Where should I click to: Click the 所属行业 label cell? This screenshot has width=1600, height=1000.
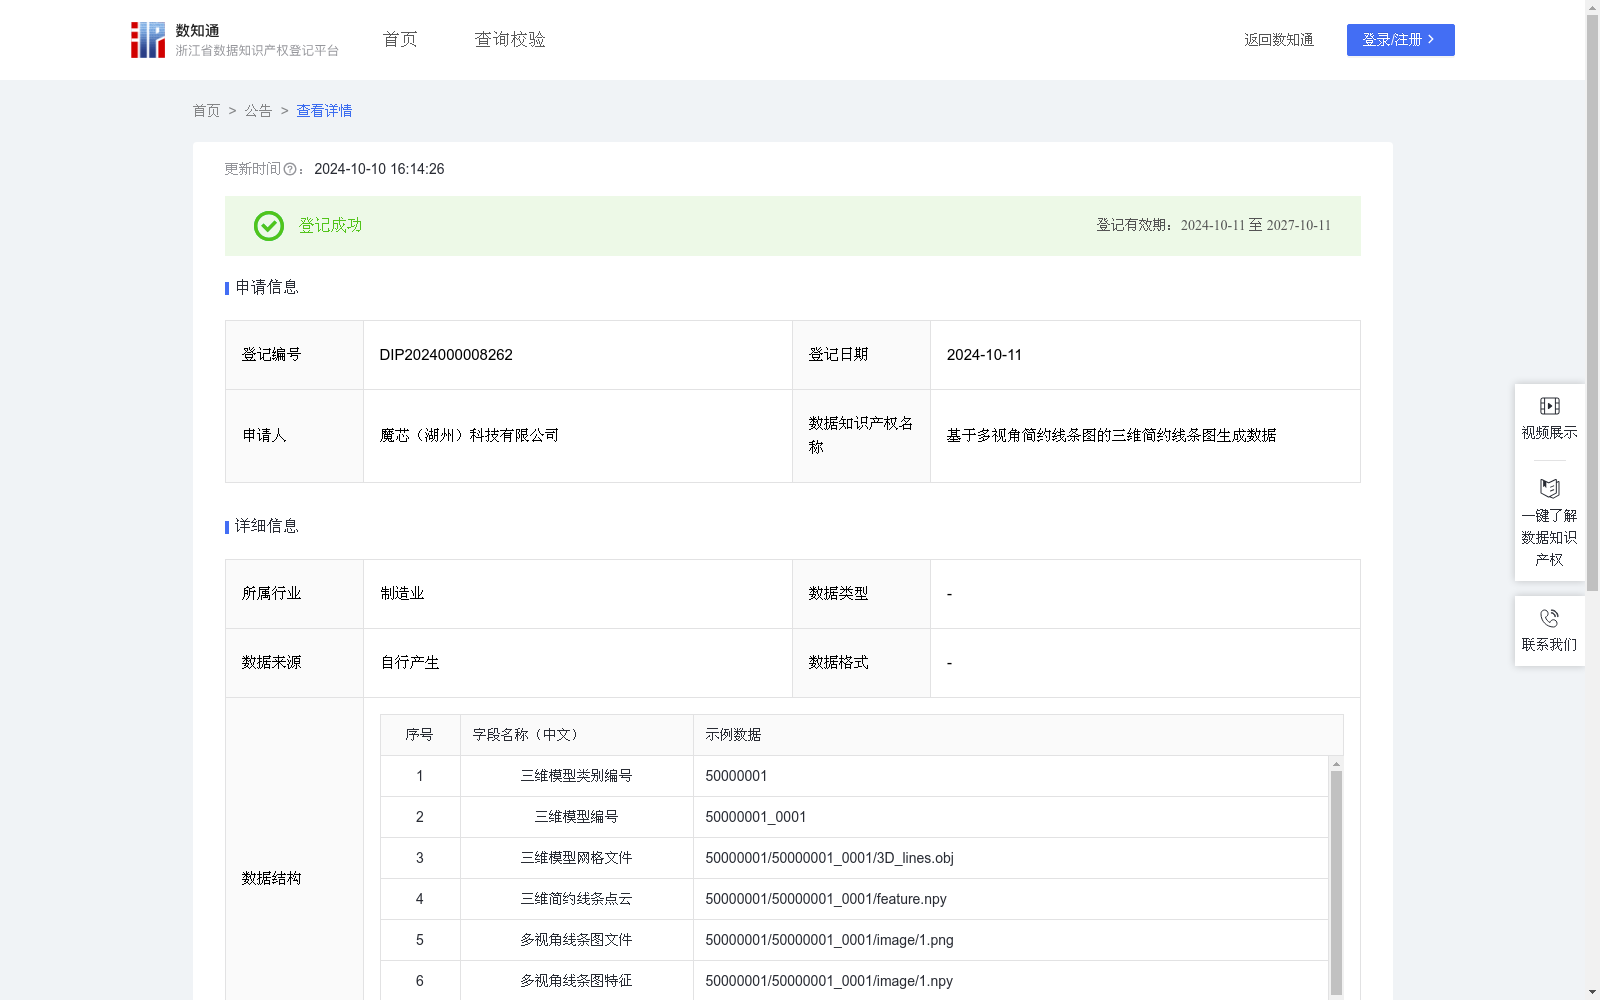(294, 594)
